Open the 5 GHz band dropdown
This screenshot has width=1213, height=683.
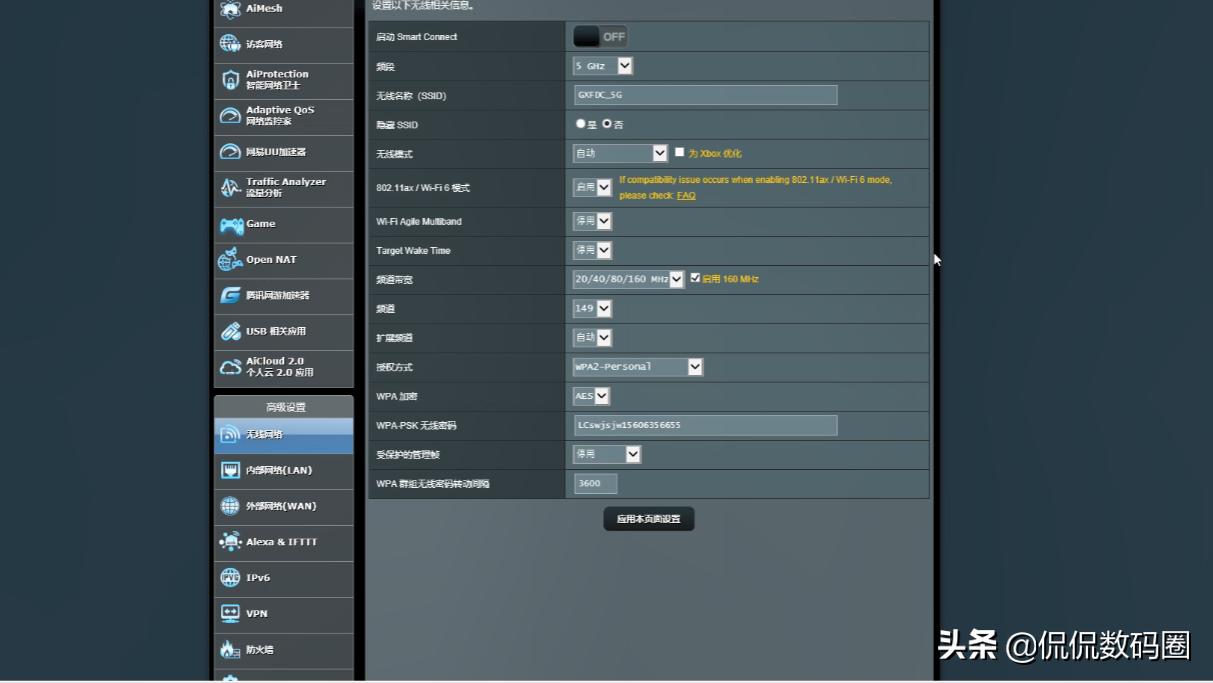click(603, 66)
